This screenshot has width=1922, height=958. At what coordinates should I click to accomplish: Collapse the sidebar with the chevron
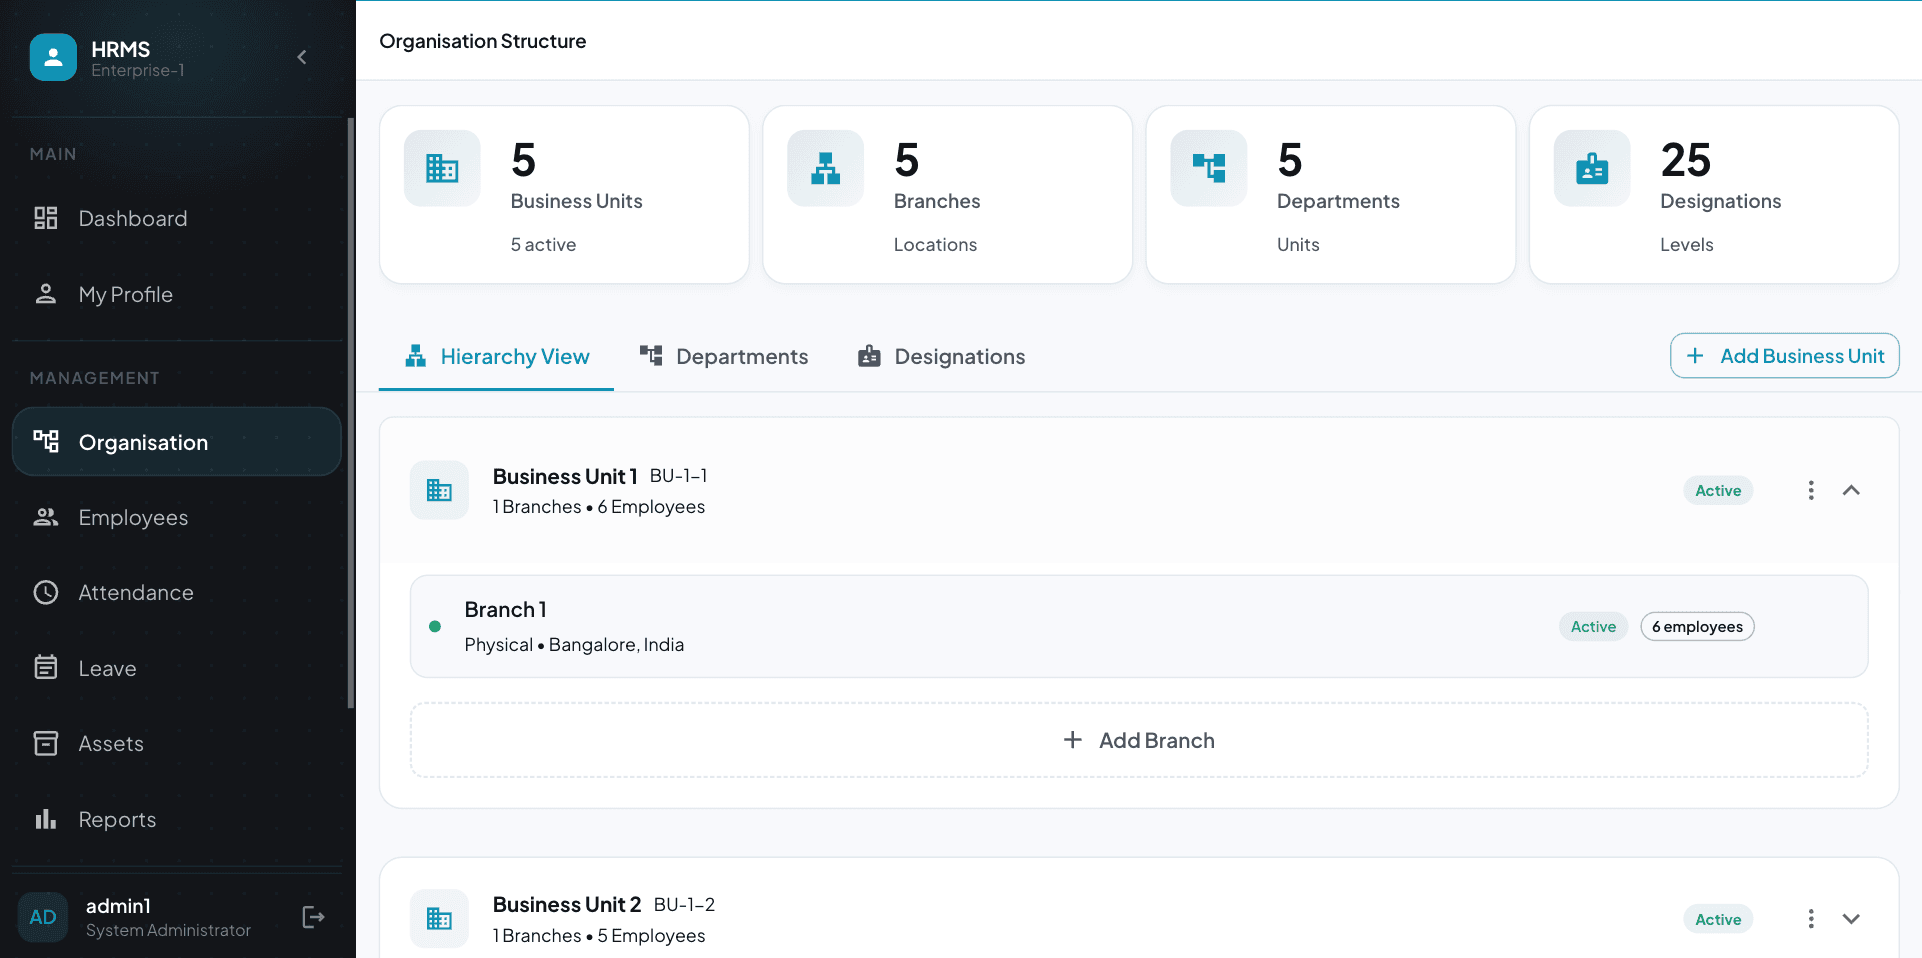tap(302, 57)
